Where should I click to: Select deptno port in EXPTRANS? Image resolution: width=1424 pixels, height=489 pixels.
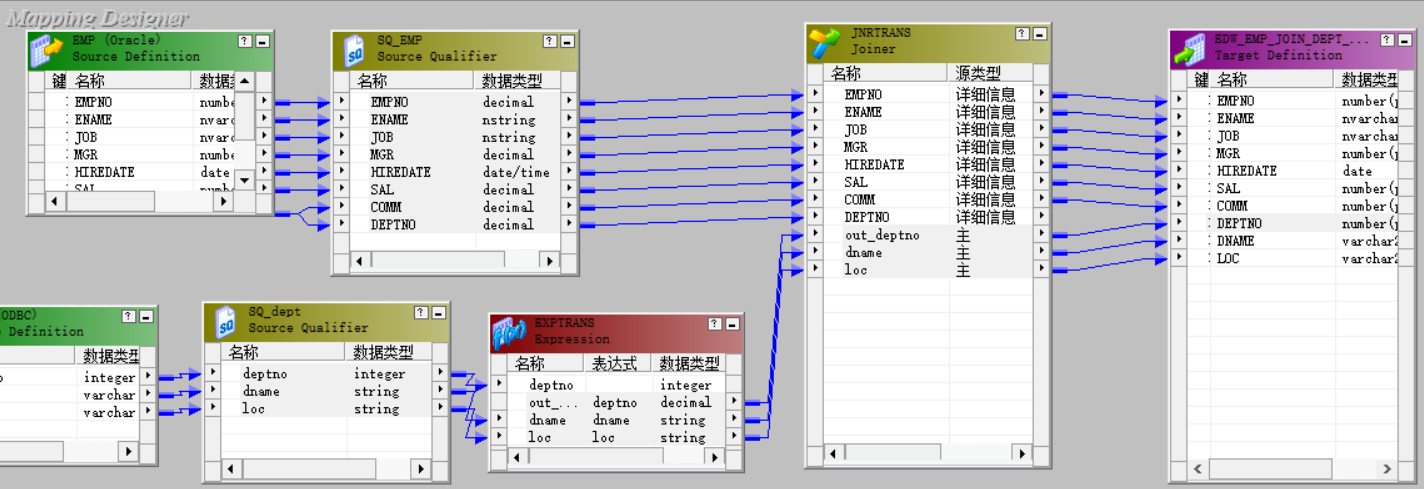tap(616, 385)
